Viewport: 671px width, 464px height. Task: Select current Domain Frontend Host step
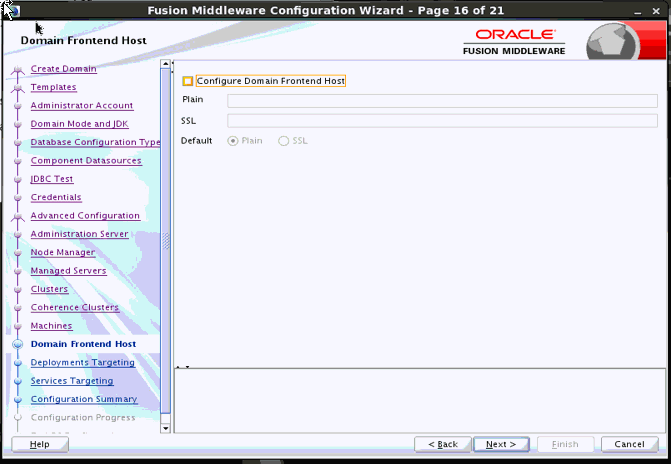coord(83,345)
